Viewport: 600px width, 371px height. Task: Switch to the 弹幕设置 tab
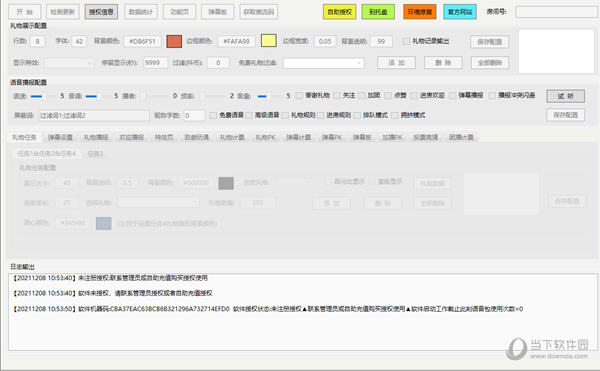coord(60,137)
